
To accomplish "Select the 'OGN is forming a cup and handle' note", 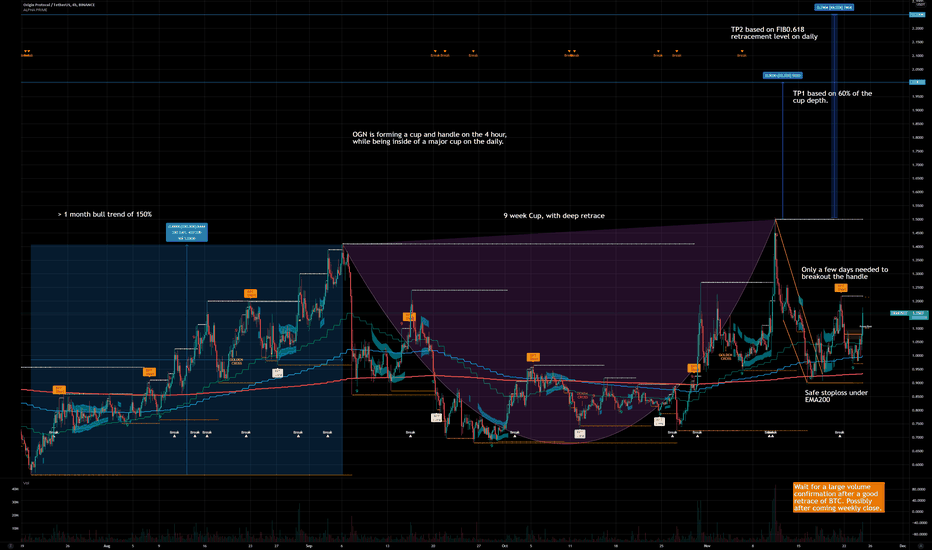I will 429,138.
